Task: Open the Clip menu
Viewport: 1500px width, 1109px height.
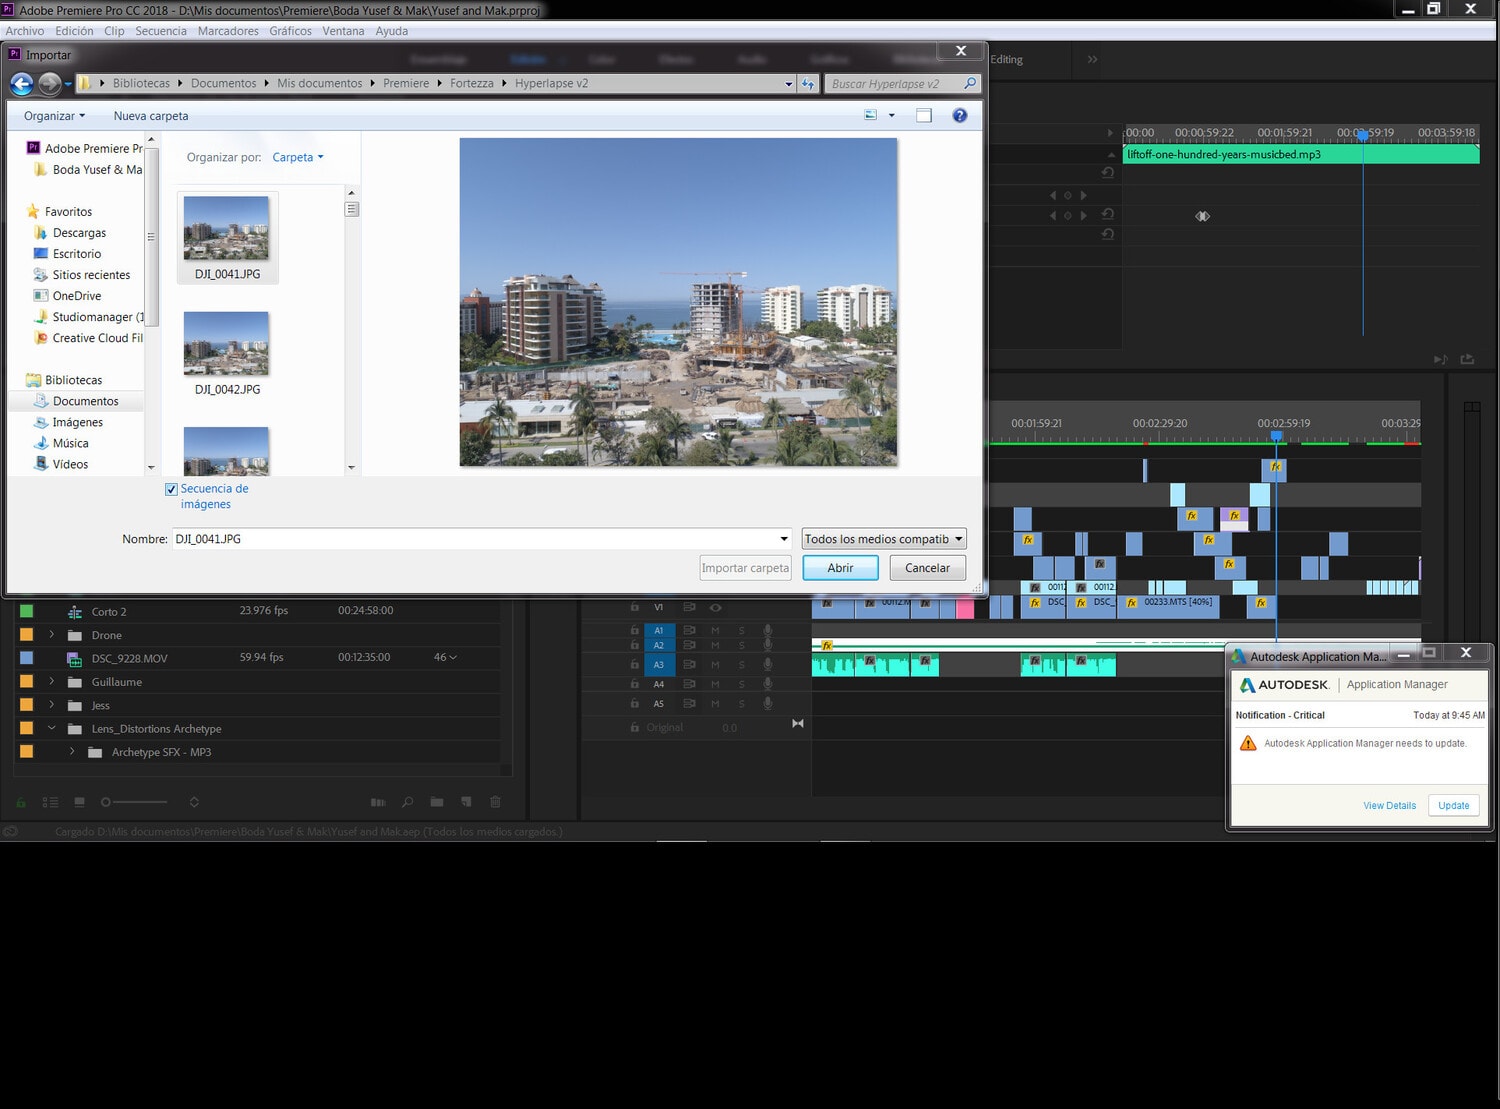Action: pos(114,31)
